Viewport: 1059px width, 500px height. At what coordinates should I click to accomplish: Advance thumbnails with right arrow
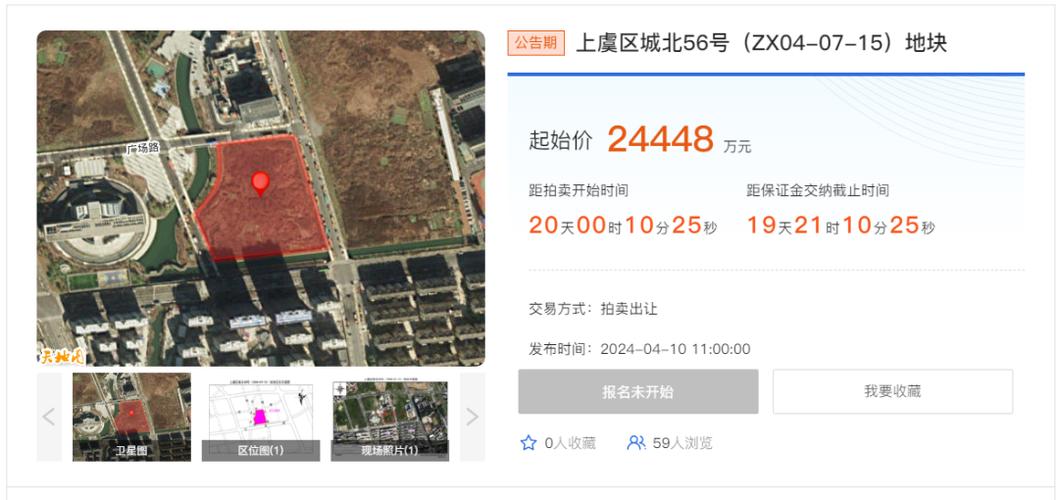(x=472, y=417)
